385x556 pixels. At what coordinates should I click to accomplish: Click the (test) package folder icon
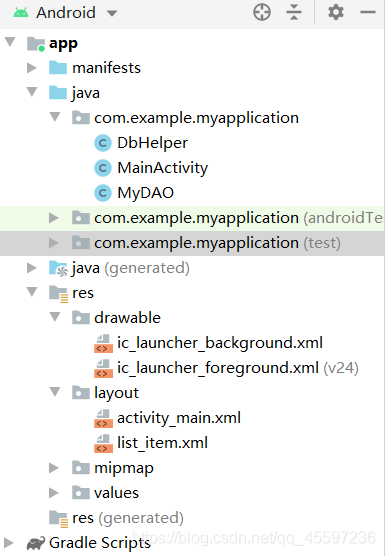pyautogui.click(x=81, y=243)
